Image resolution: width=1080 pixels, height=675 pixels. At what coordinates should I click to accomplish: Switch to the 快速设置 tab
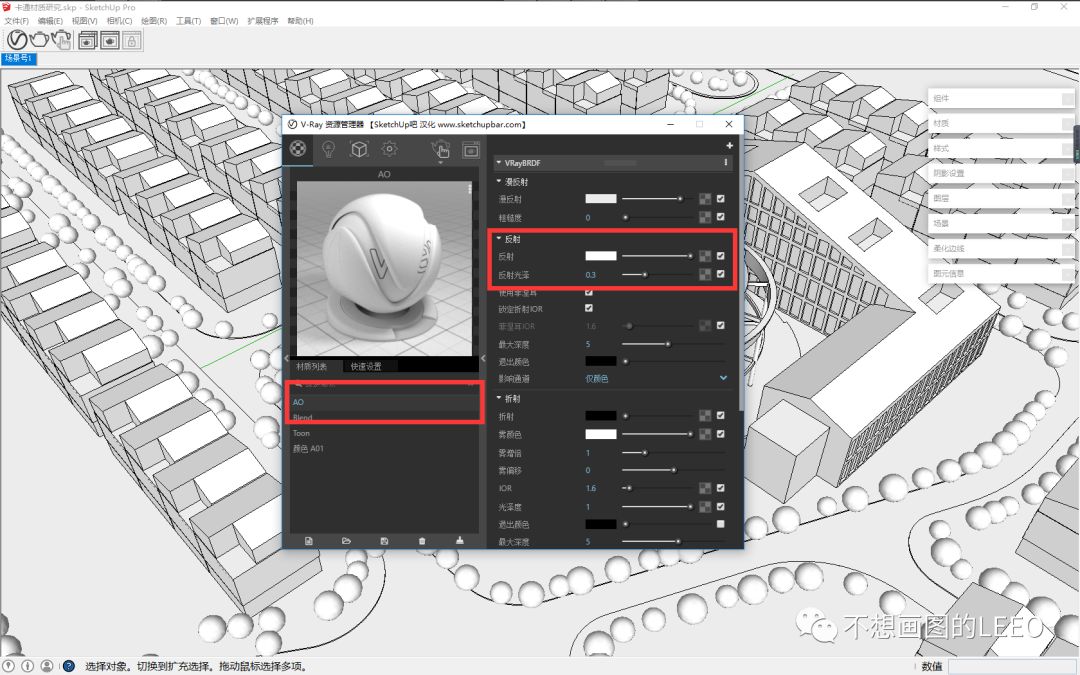pos(366,367)
